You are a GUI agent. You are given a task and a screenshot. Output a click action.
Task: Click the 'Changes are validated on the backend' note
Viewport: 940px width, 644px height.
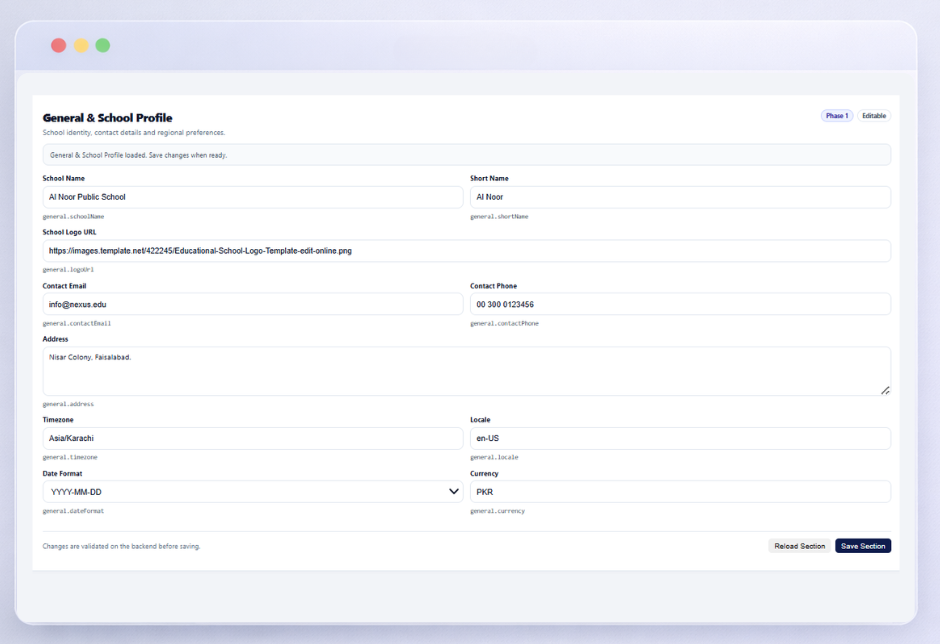(121, 546)
